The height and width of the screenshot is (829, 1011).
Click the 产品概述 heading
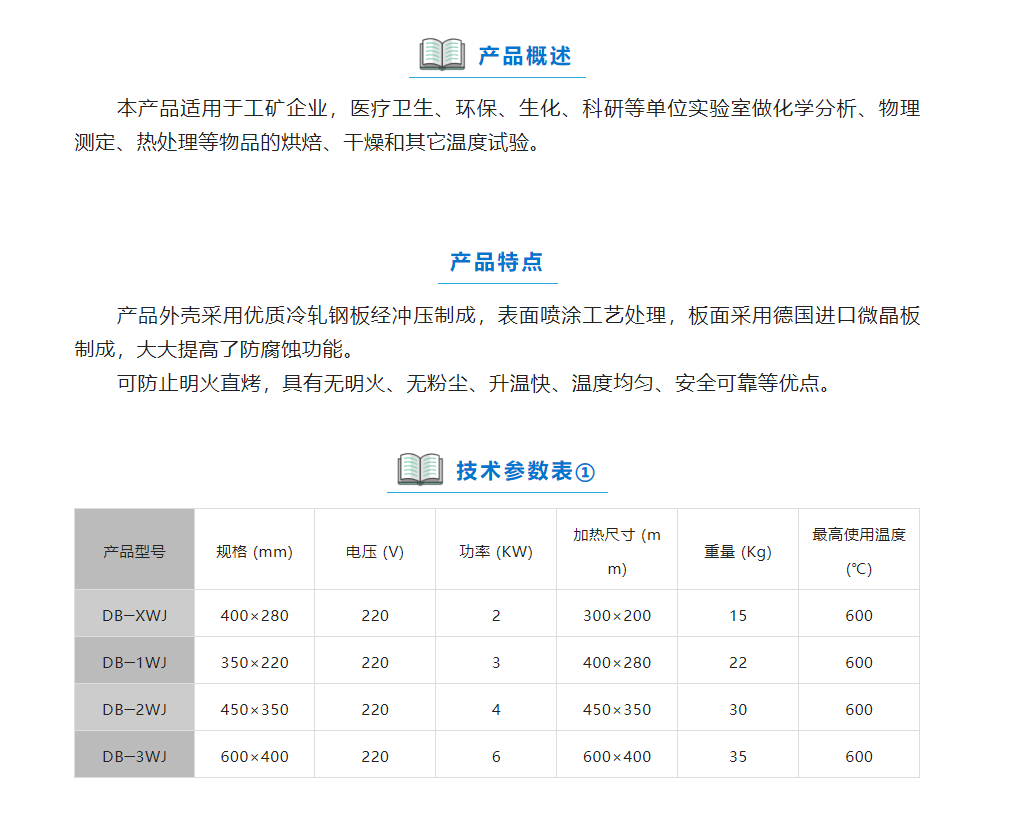click(525, 56)
